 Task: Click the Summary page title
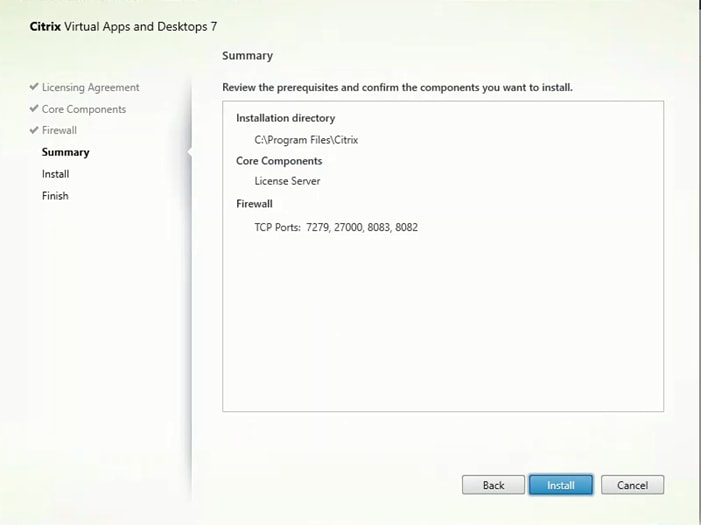tap(247, 56)
